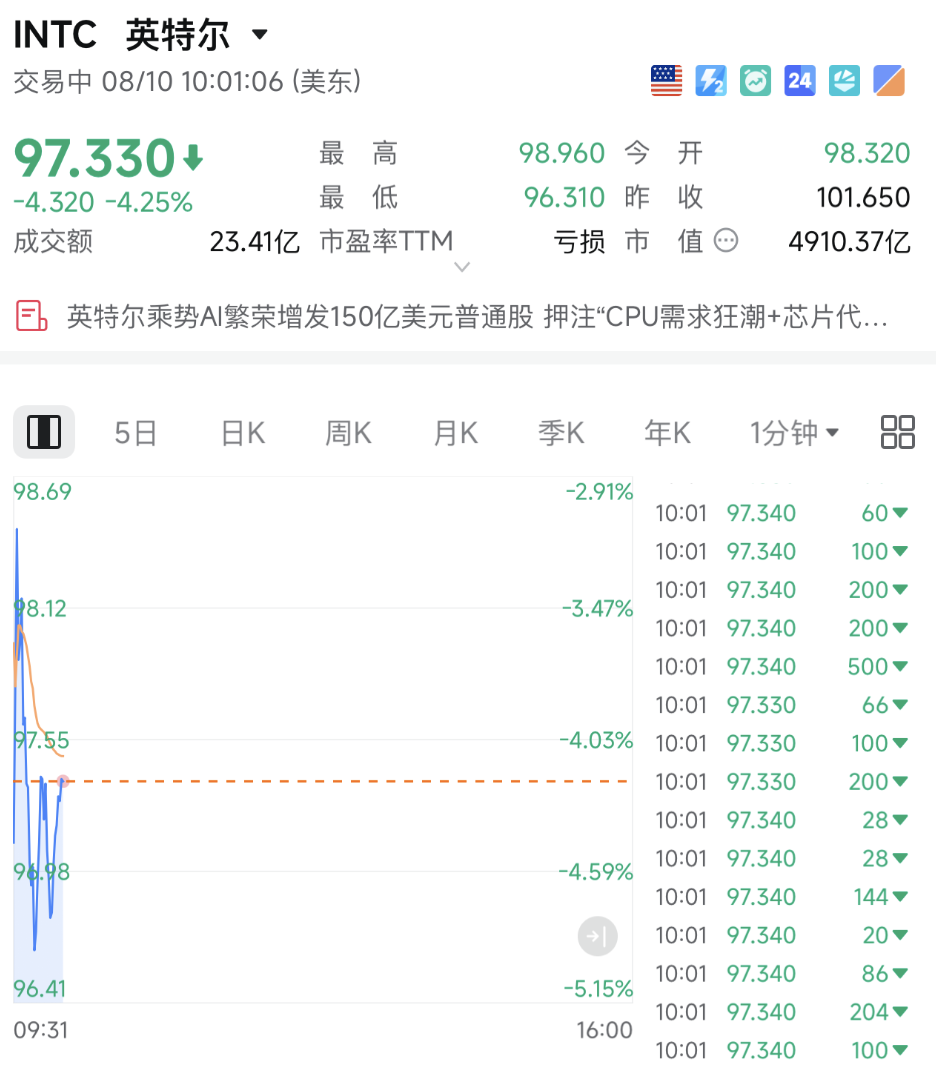This screenshot has height=1072, width=936.
Task: Select the trade row with volume 500
Action: click(781, 667)
